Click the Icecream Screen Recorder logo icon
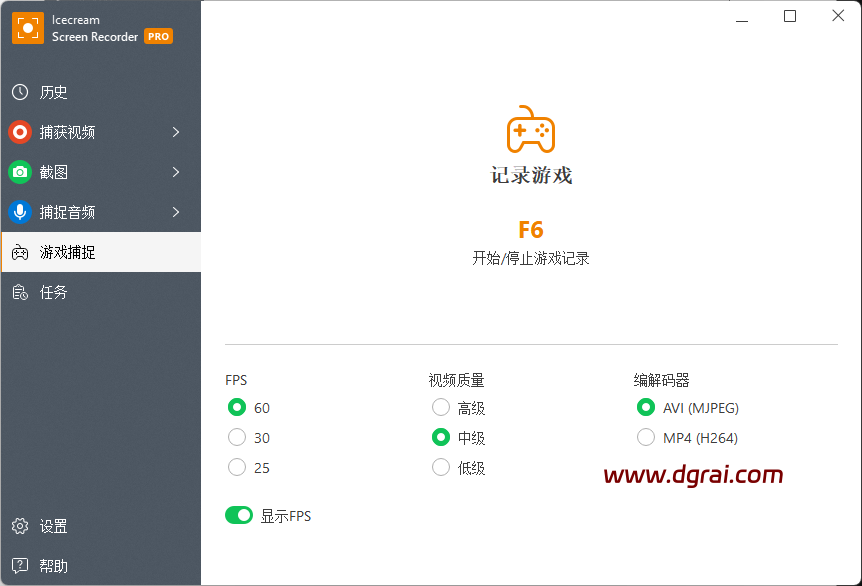 [27, 27]
